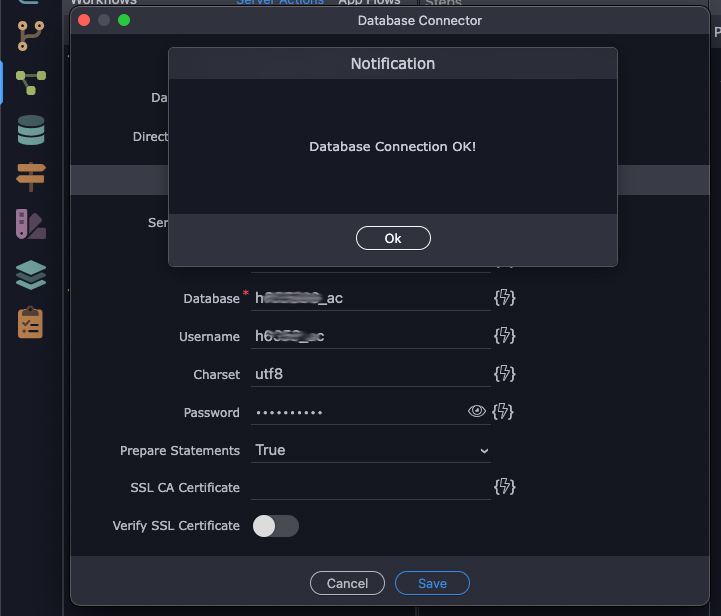Open the Prepare Statements dropdown
Viewport: 721px width, 616px height.
tap(371, 450)
